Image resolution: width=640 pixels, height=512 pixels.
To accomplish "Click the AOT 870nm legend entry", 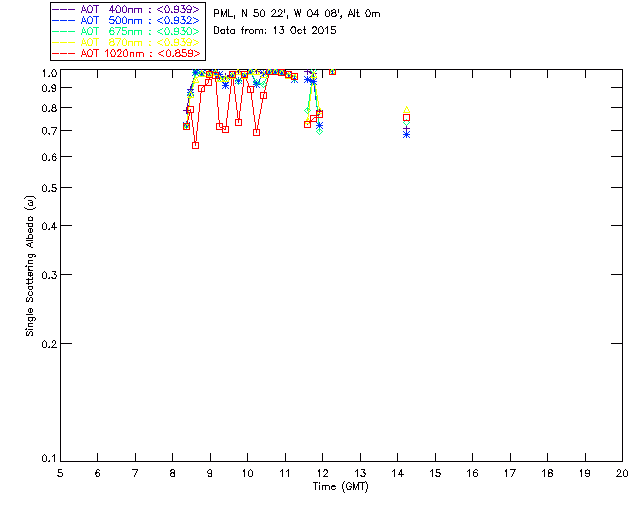I will (x=127, y=42).
